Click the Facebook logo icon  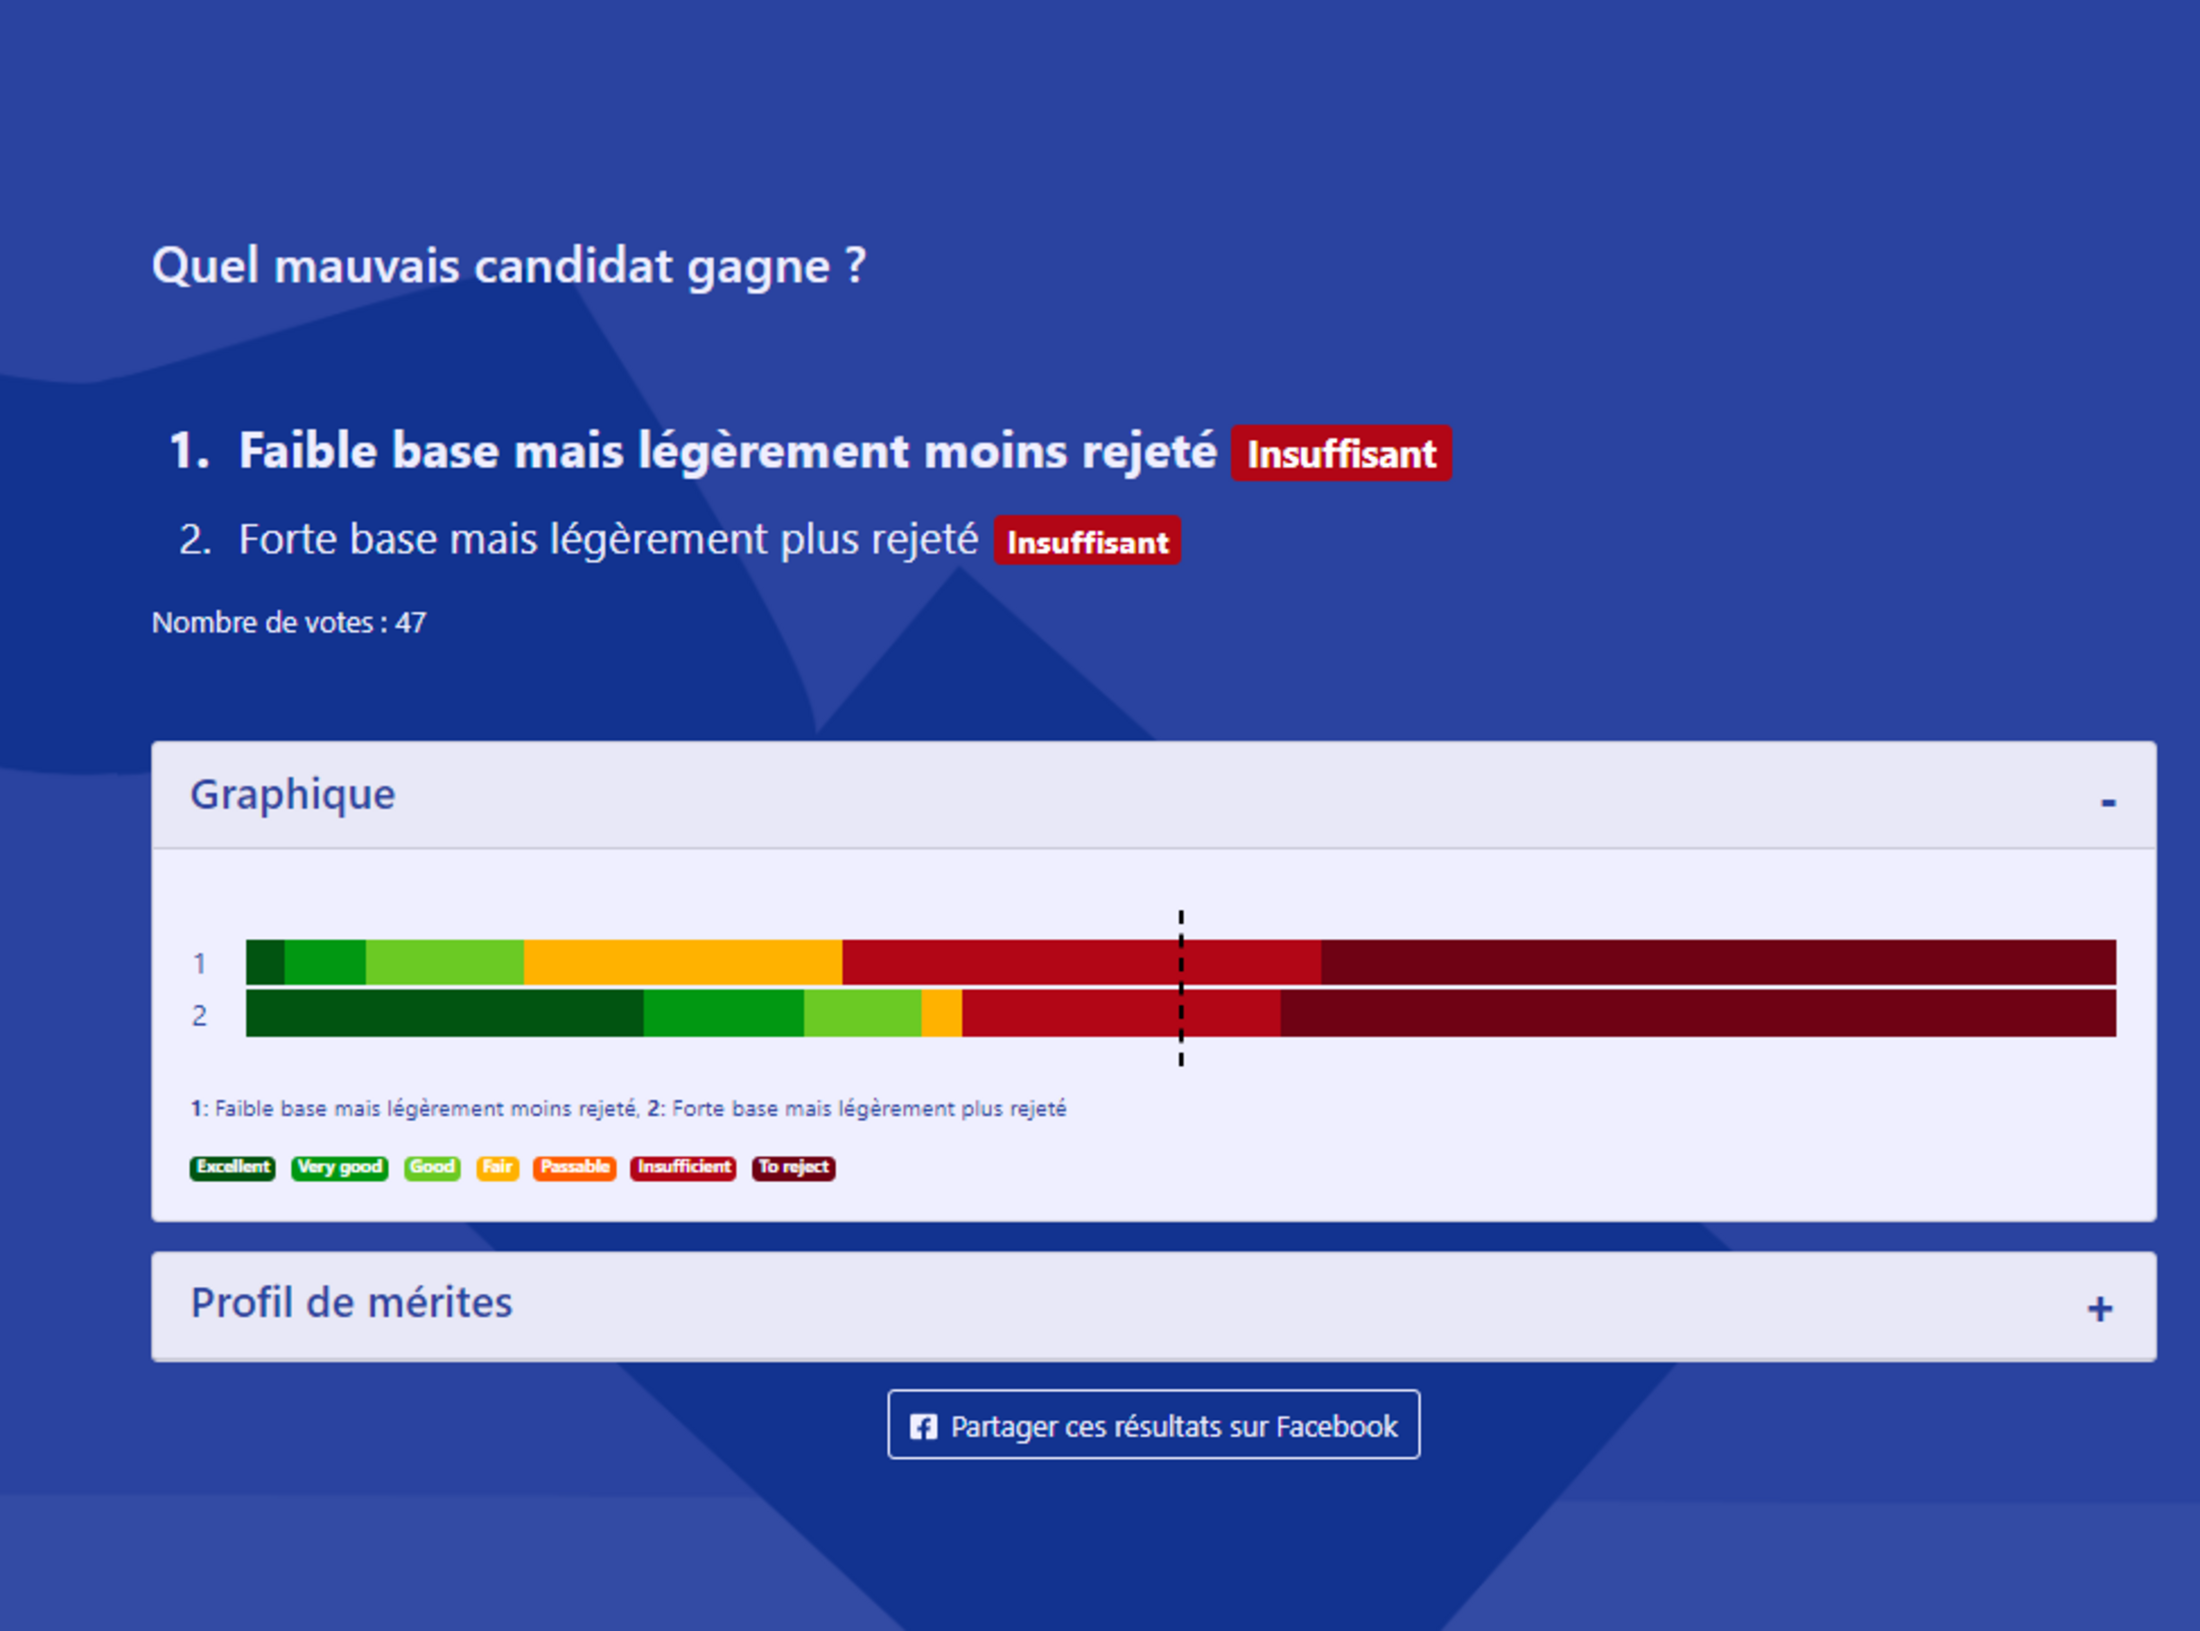(923, 1427)
